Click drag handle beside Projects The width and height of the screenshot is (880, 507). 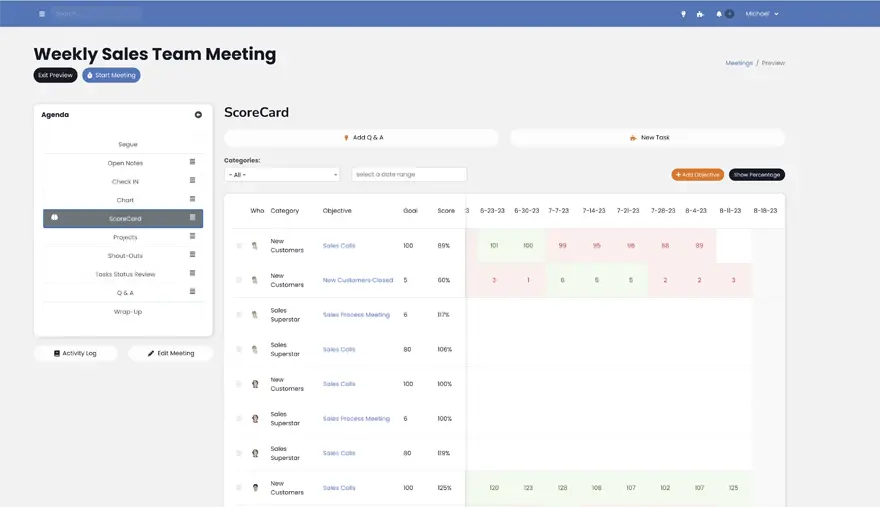click(x=192, y=236)
